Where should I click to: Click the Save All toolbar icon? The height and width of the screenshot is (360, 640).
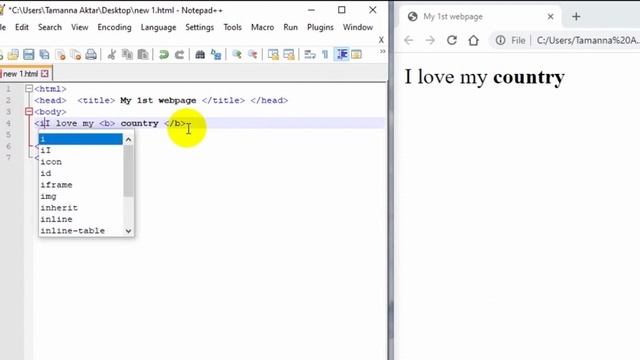coord(44,54)
